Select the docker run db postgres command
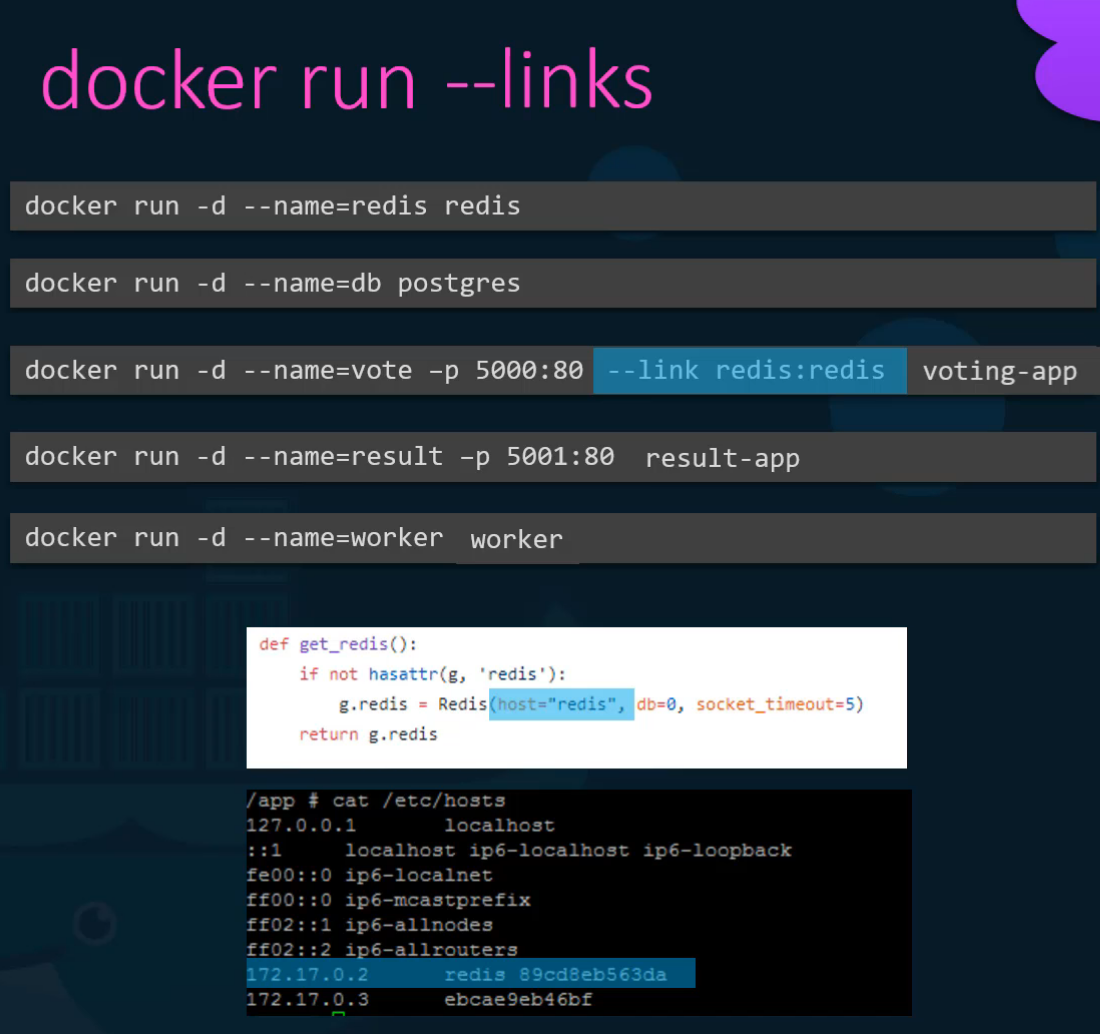Screen dimensions: 1100x1034 coord(272,284)
